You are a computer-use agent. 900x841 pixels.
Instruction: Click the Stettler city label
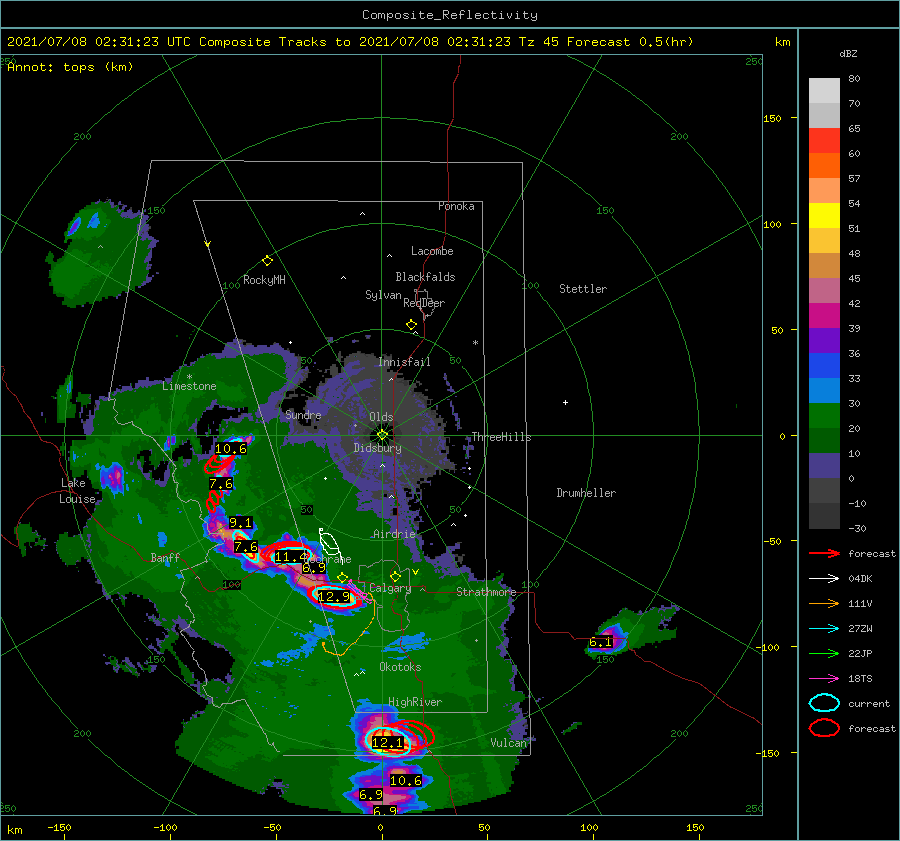tap(583, 289)
